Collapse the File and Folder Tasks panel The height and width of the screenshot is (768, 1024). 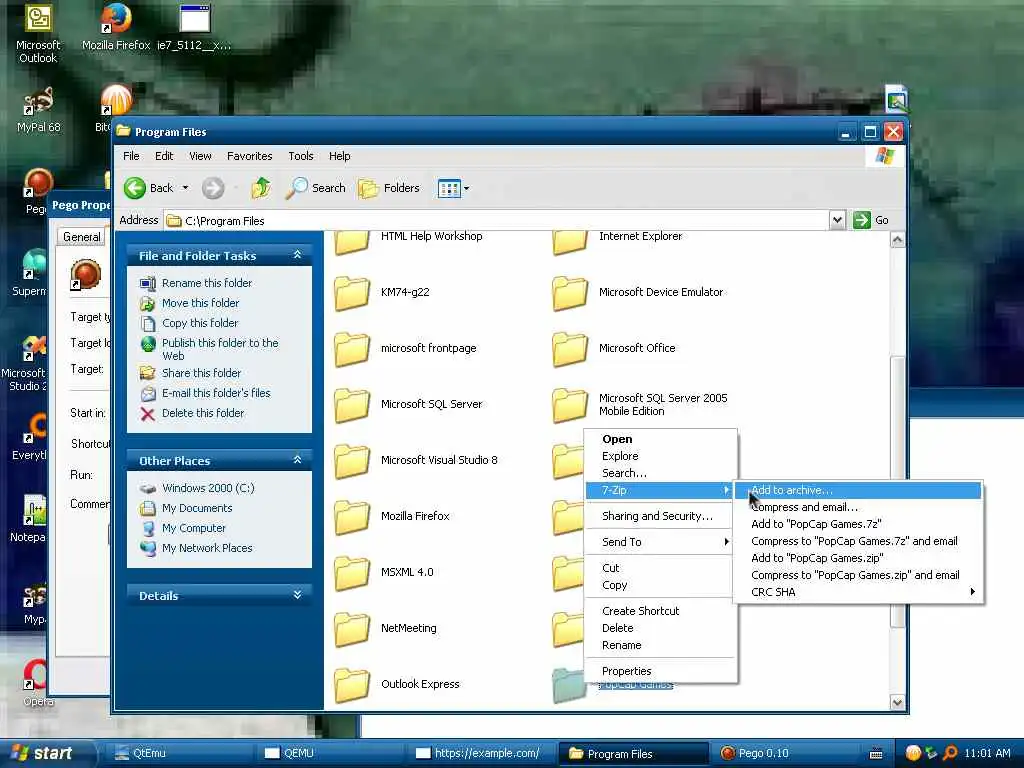pyautogui.click(x=297, y=255)
